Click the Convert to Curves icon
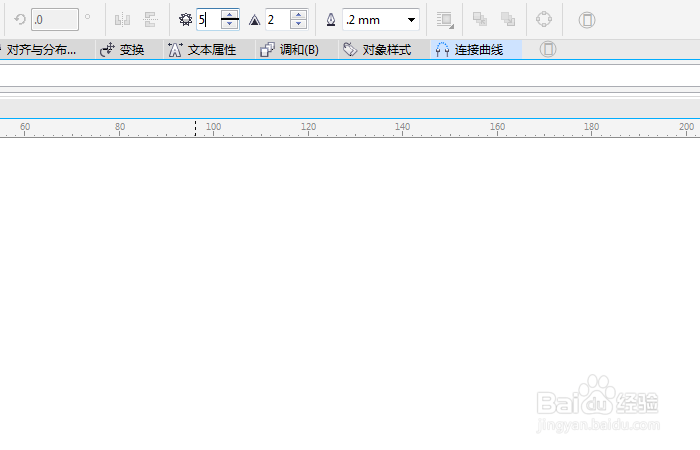700x450 pixels. click(544, 19)
